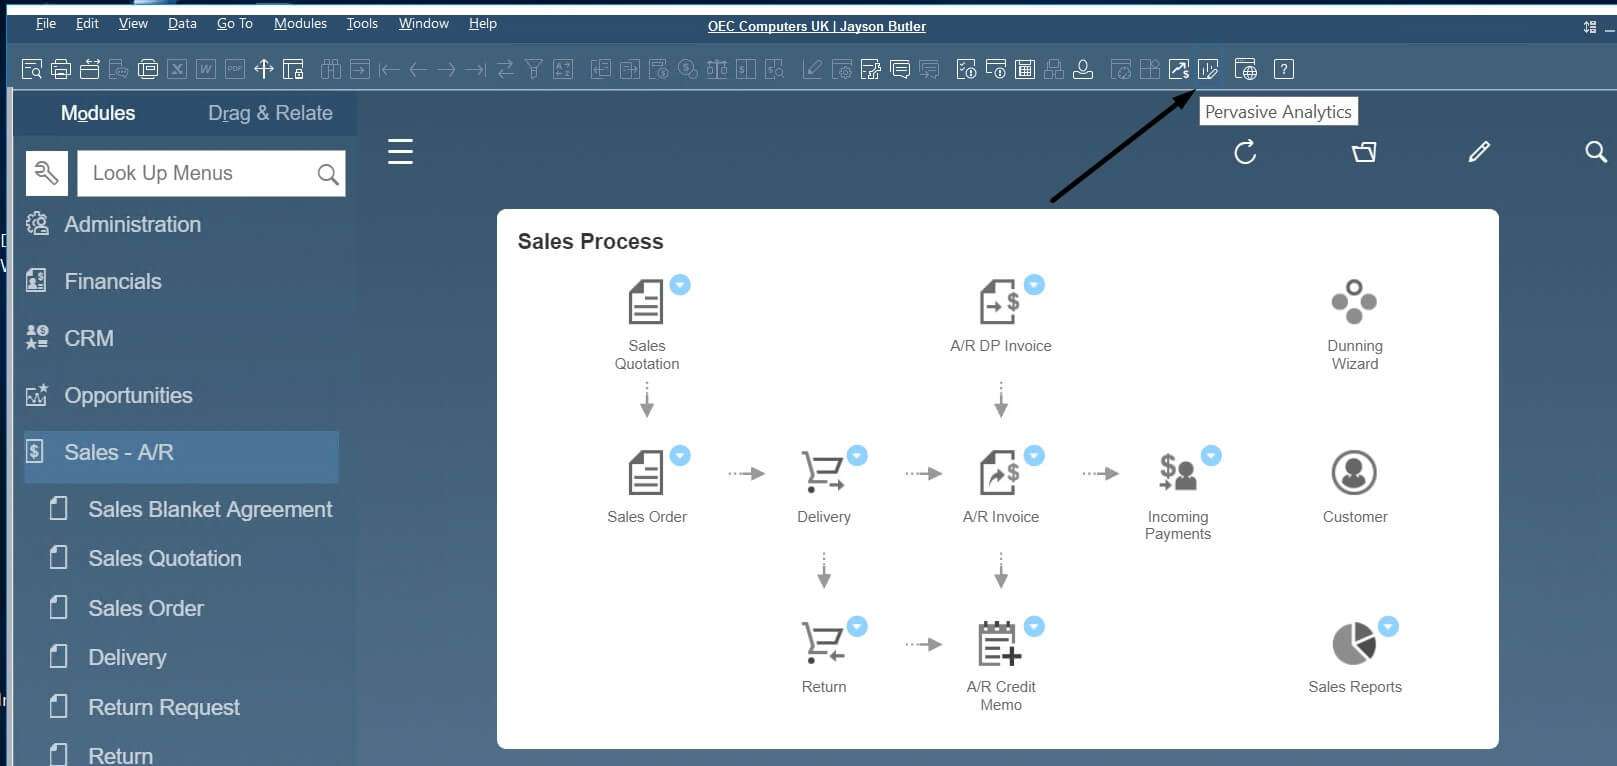The width and height of the screenshot is (1617, 766).
Task: Click magnifier inside Look Up Menus field
Action: coord(327,174)
